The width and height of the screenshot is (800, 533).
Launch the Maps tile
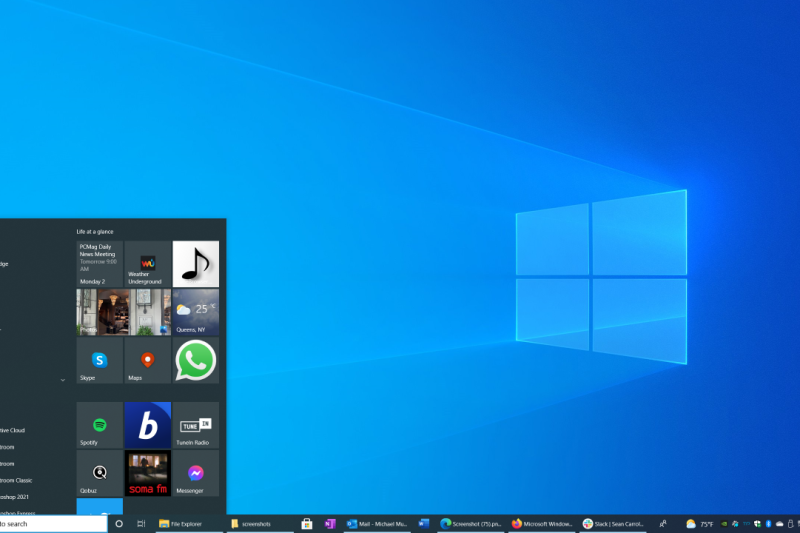tap(147, 361)
